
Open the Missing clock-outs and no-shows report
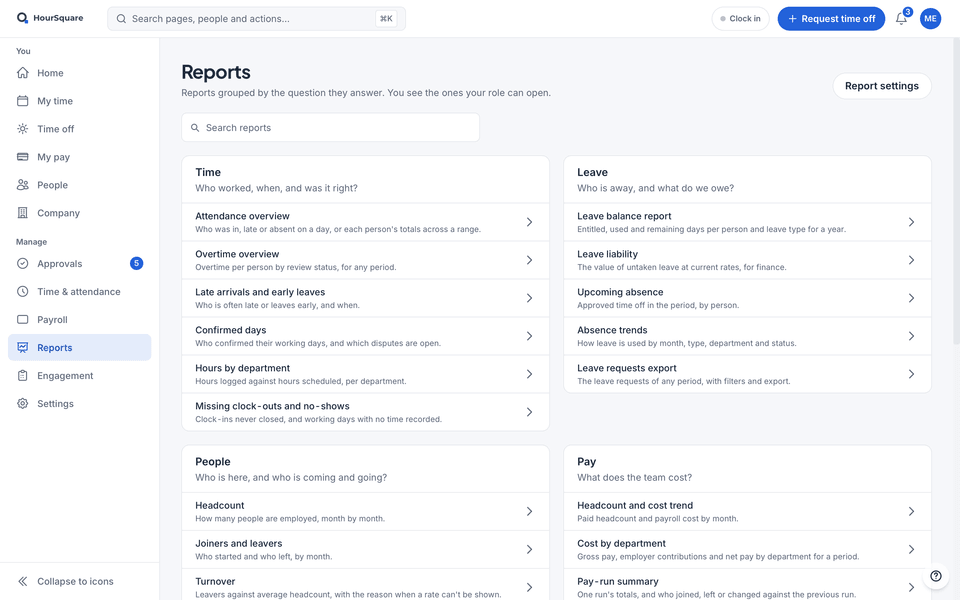tap(366, 412)
